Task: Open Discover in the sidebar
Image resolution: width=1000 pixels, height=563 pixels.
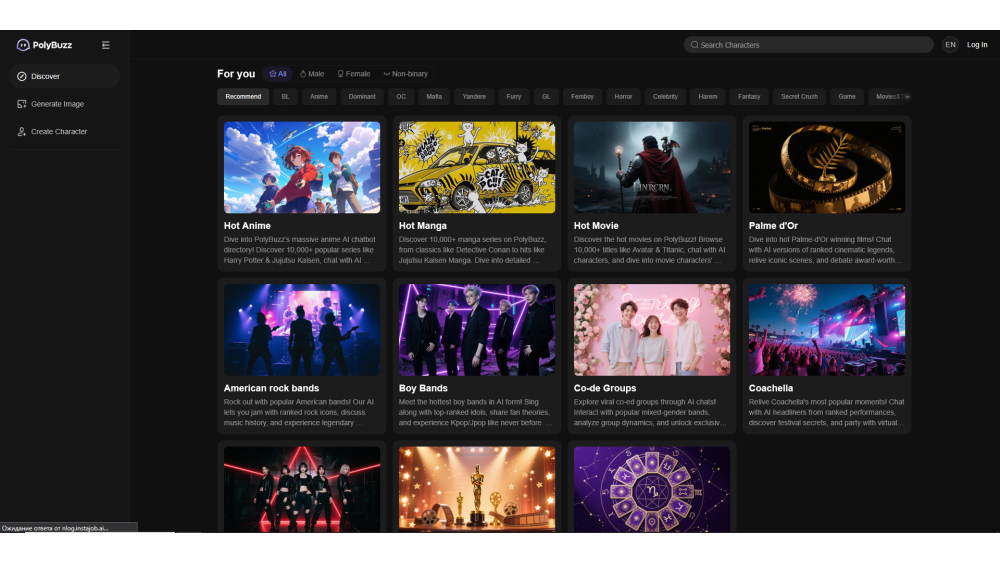Action: click(x=64, y=76)
